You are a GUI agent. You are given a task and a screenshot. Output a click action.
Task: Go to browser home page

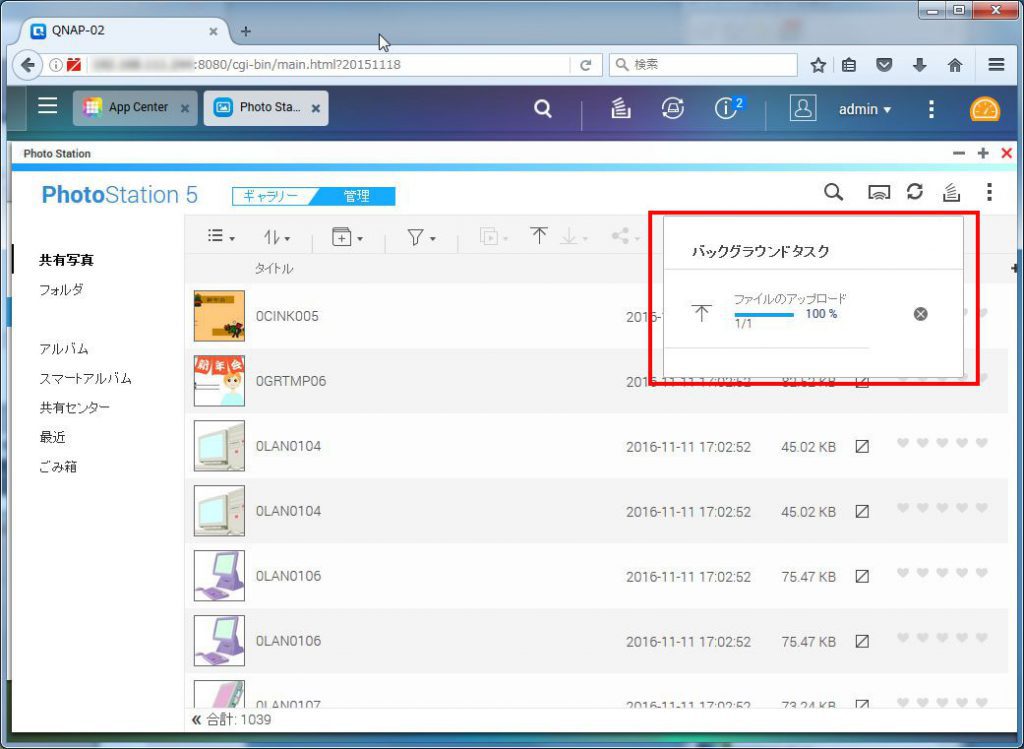point(955,65)
